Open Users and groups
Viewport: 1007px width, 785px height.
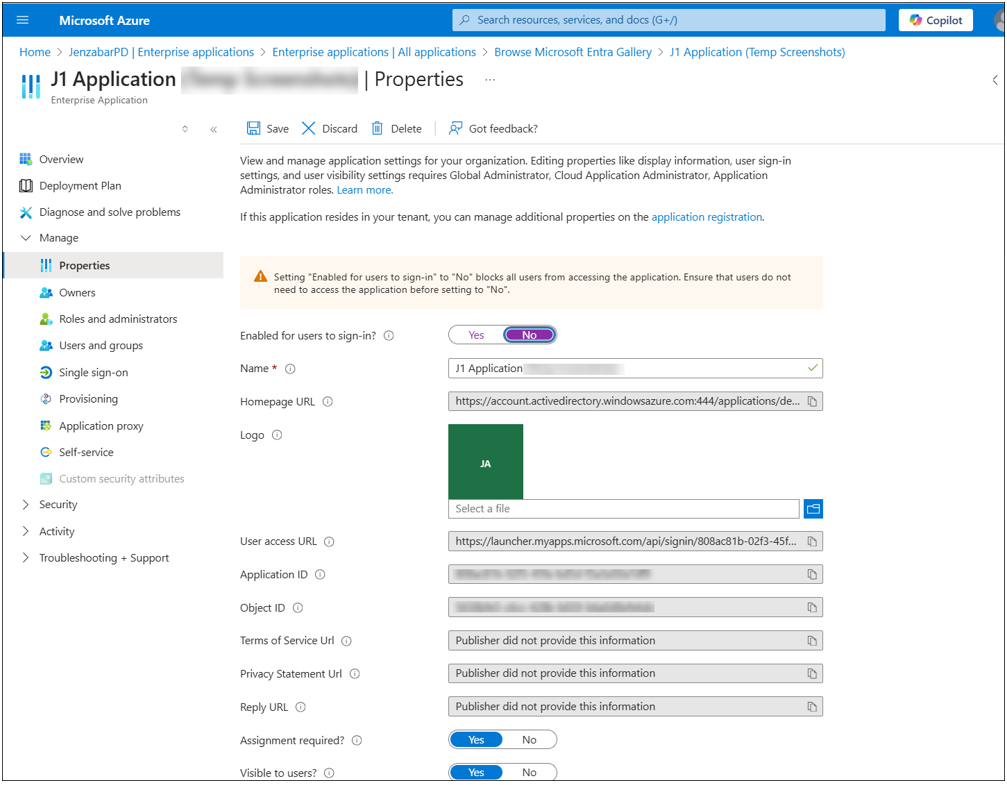point(101,346)
